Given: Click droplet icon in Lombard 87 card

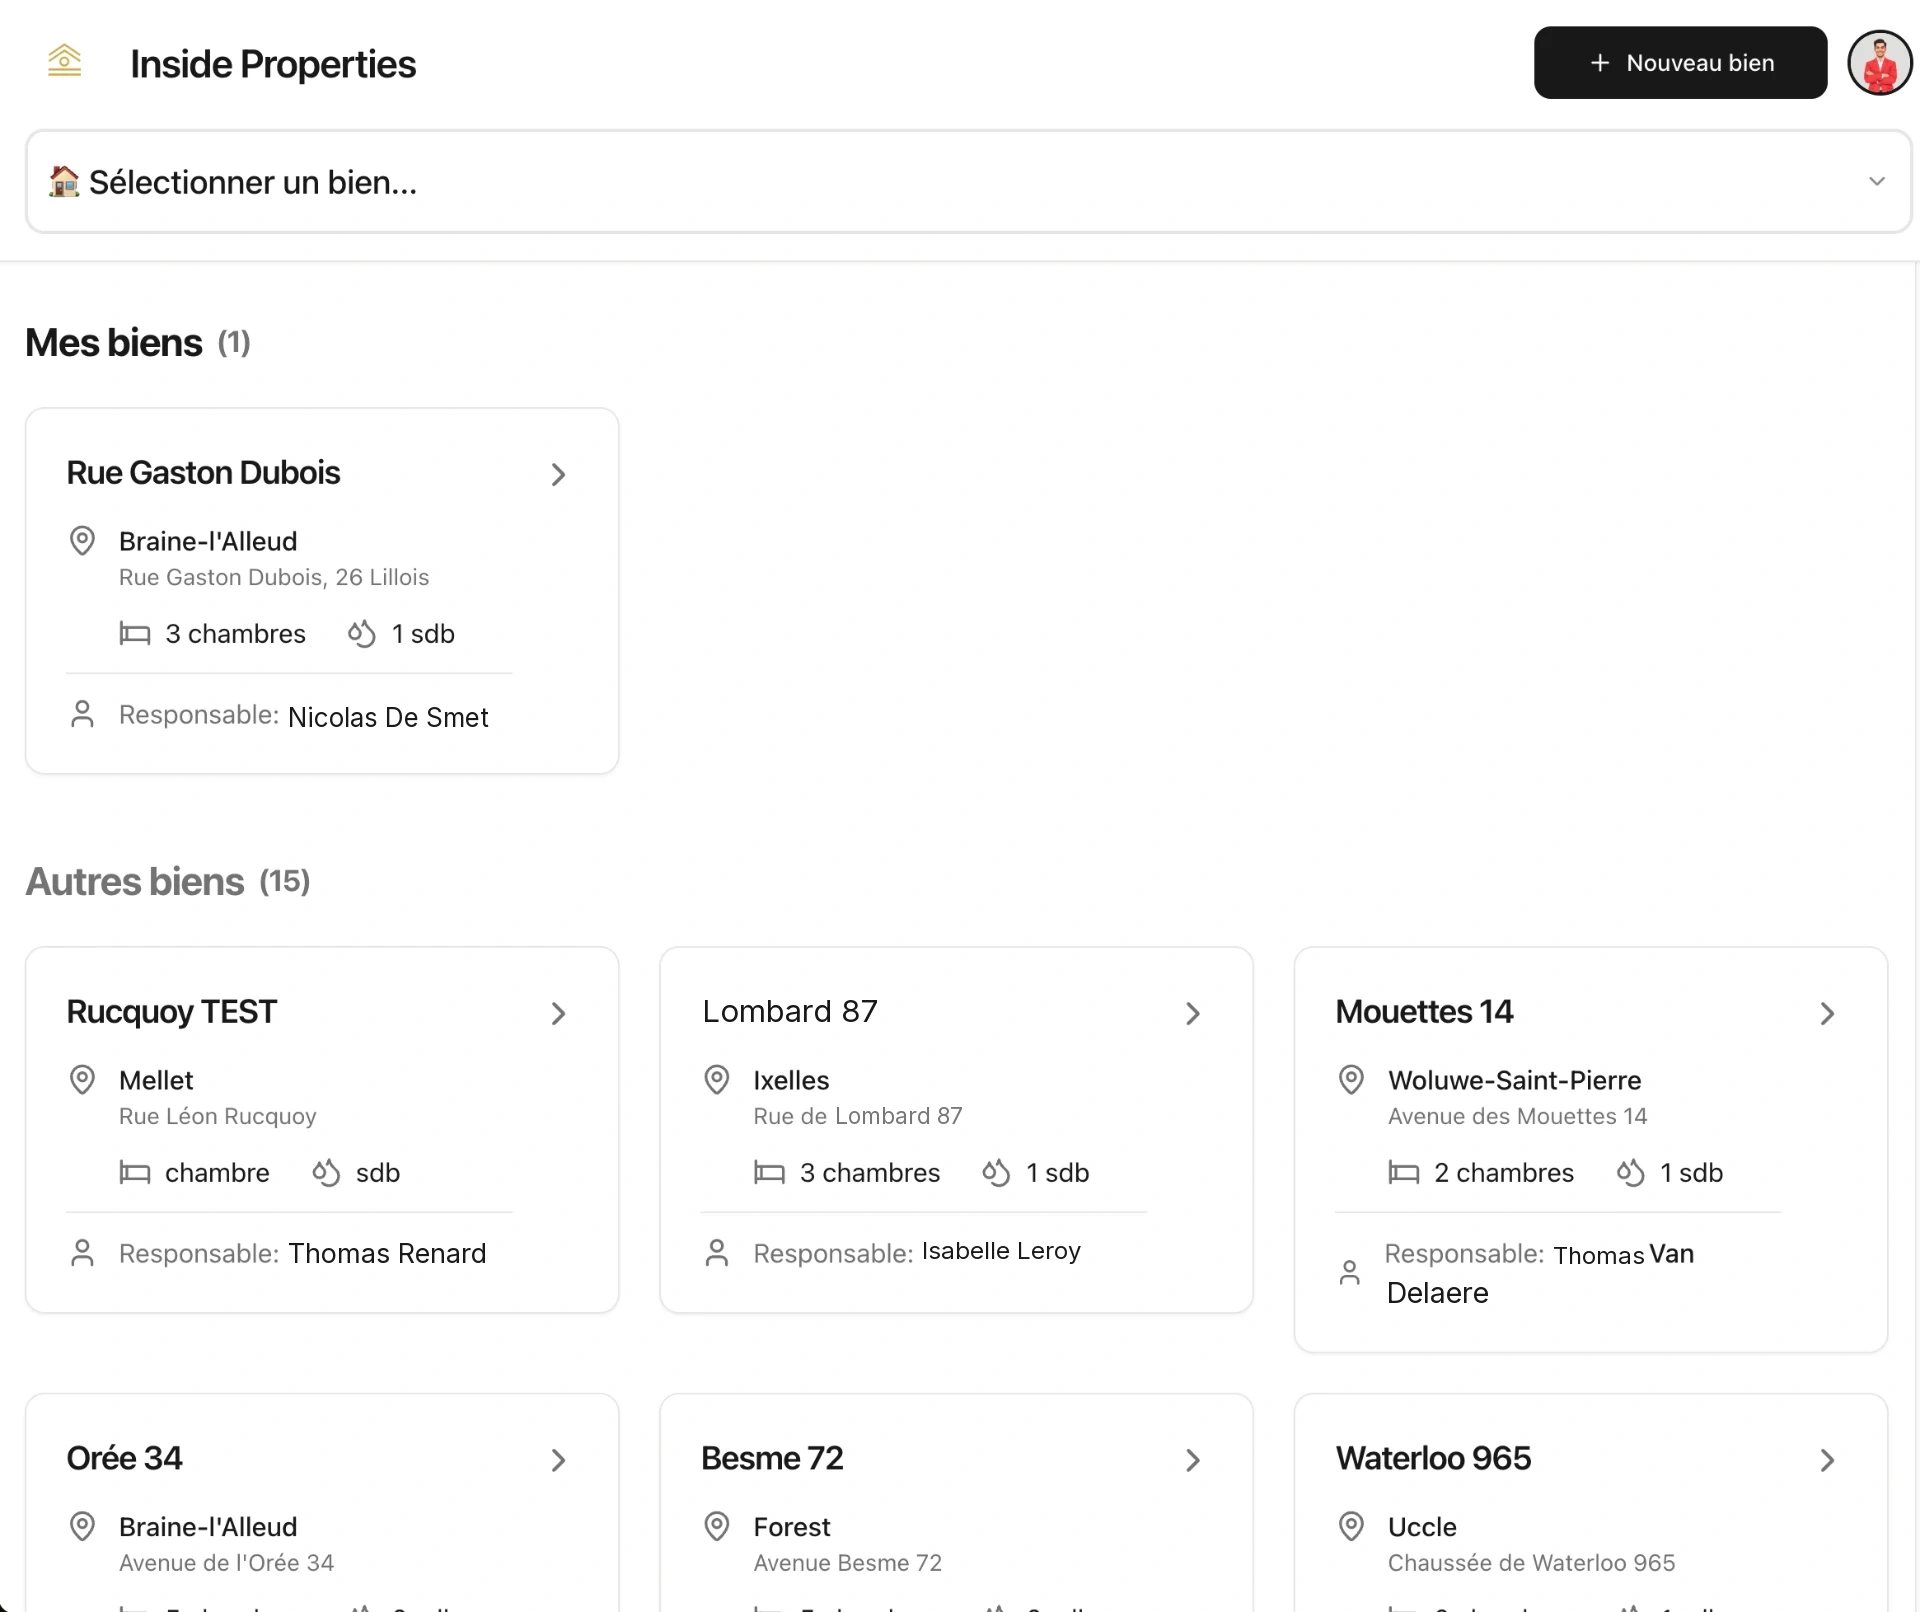Looking at the screenshot, I should 996,1172.
